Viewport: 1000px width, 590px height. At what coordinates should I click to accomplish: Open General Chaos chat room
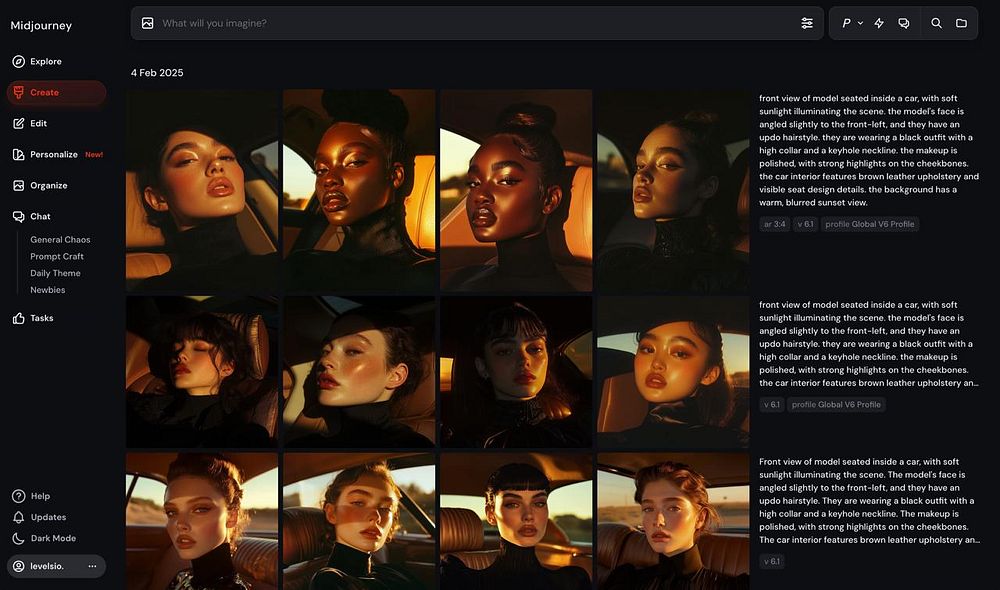point(60,240)
